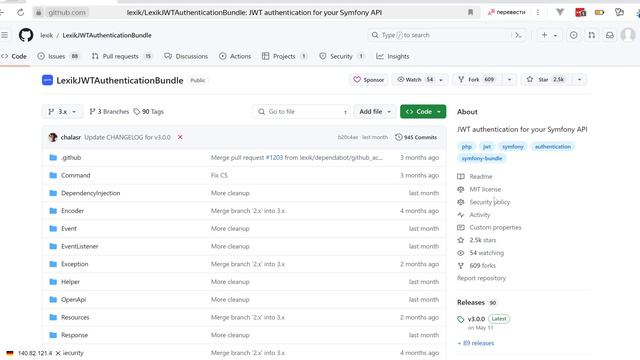Screen dimensions: 640x360
Task: Open the pull requests shortcut icon in header
Action: point(591,35)
